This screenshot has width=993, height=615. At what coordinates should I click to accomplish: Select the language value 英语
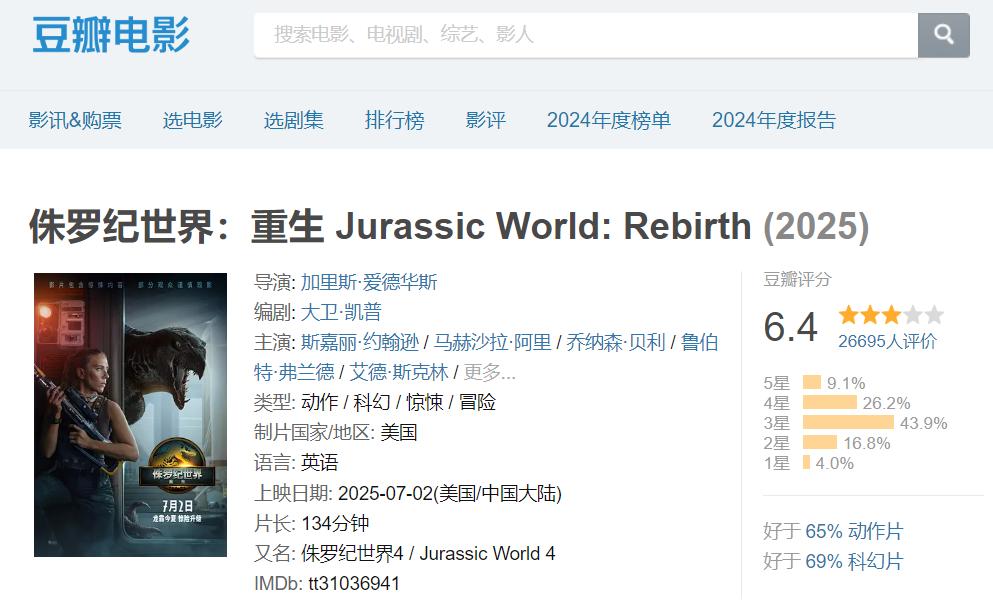[x=320, y=463]
